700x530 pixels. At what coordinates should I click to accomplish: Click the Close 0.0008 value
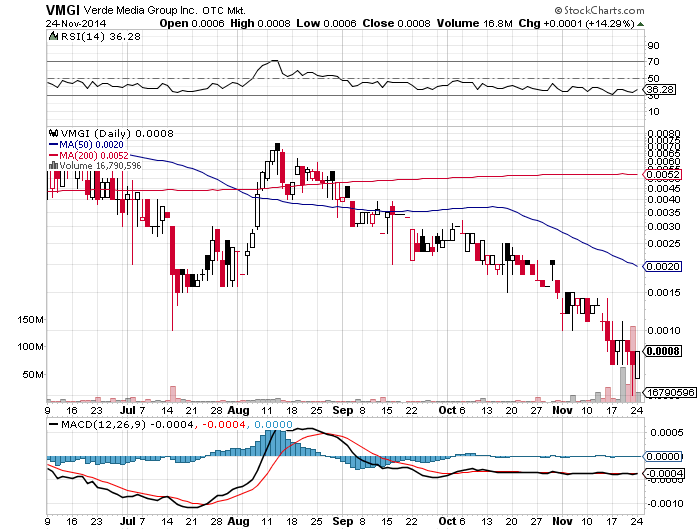pyautogui.click(x=396, y=23)
